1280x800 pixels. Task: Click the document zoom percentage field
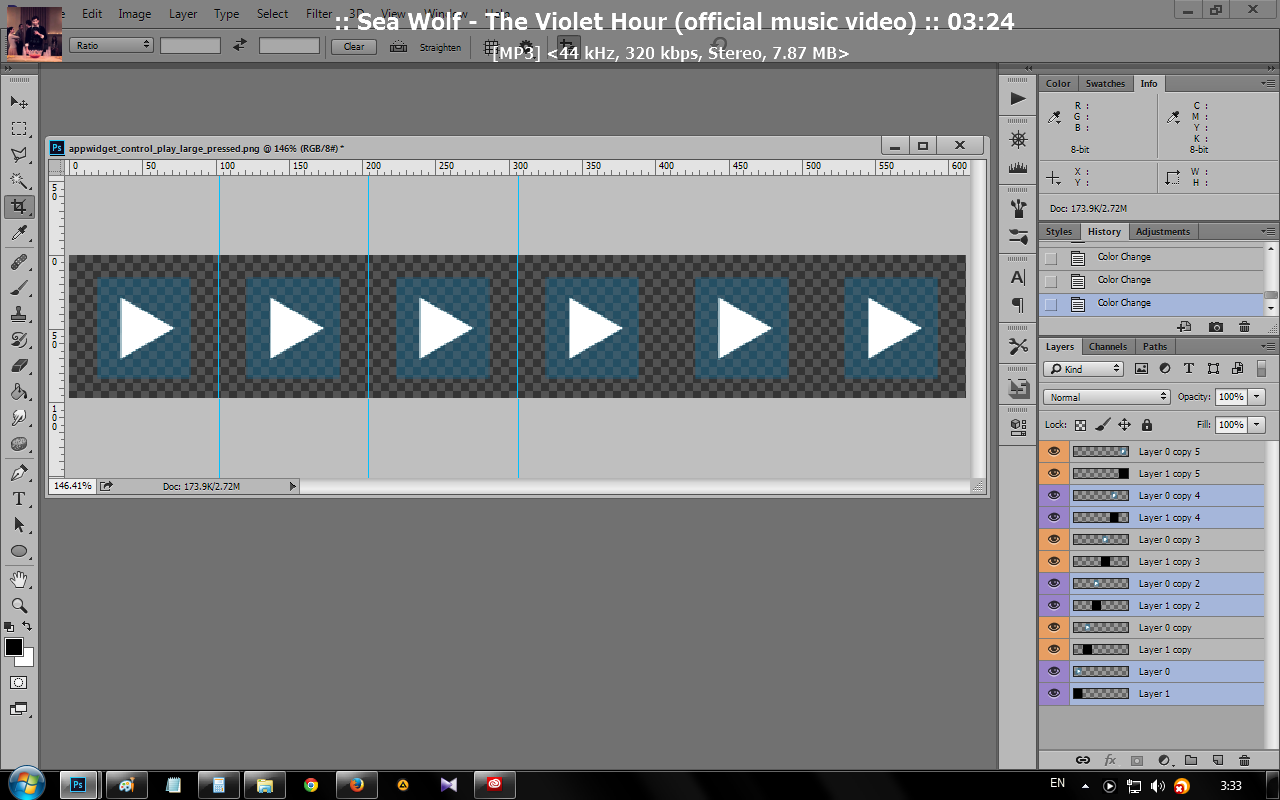tap(72, 486)
